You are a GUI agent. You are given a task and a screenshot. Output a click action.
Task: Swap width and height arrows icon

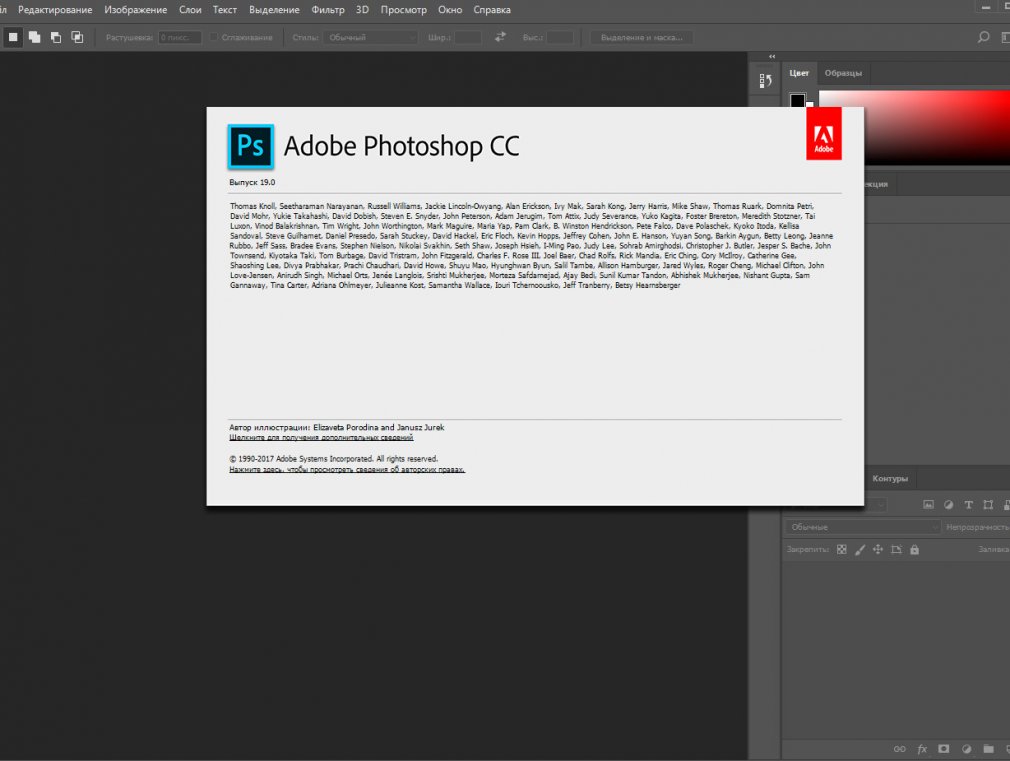coord(500,37)
